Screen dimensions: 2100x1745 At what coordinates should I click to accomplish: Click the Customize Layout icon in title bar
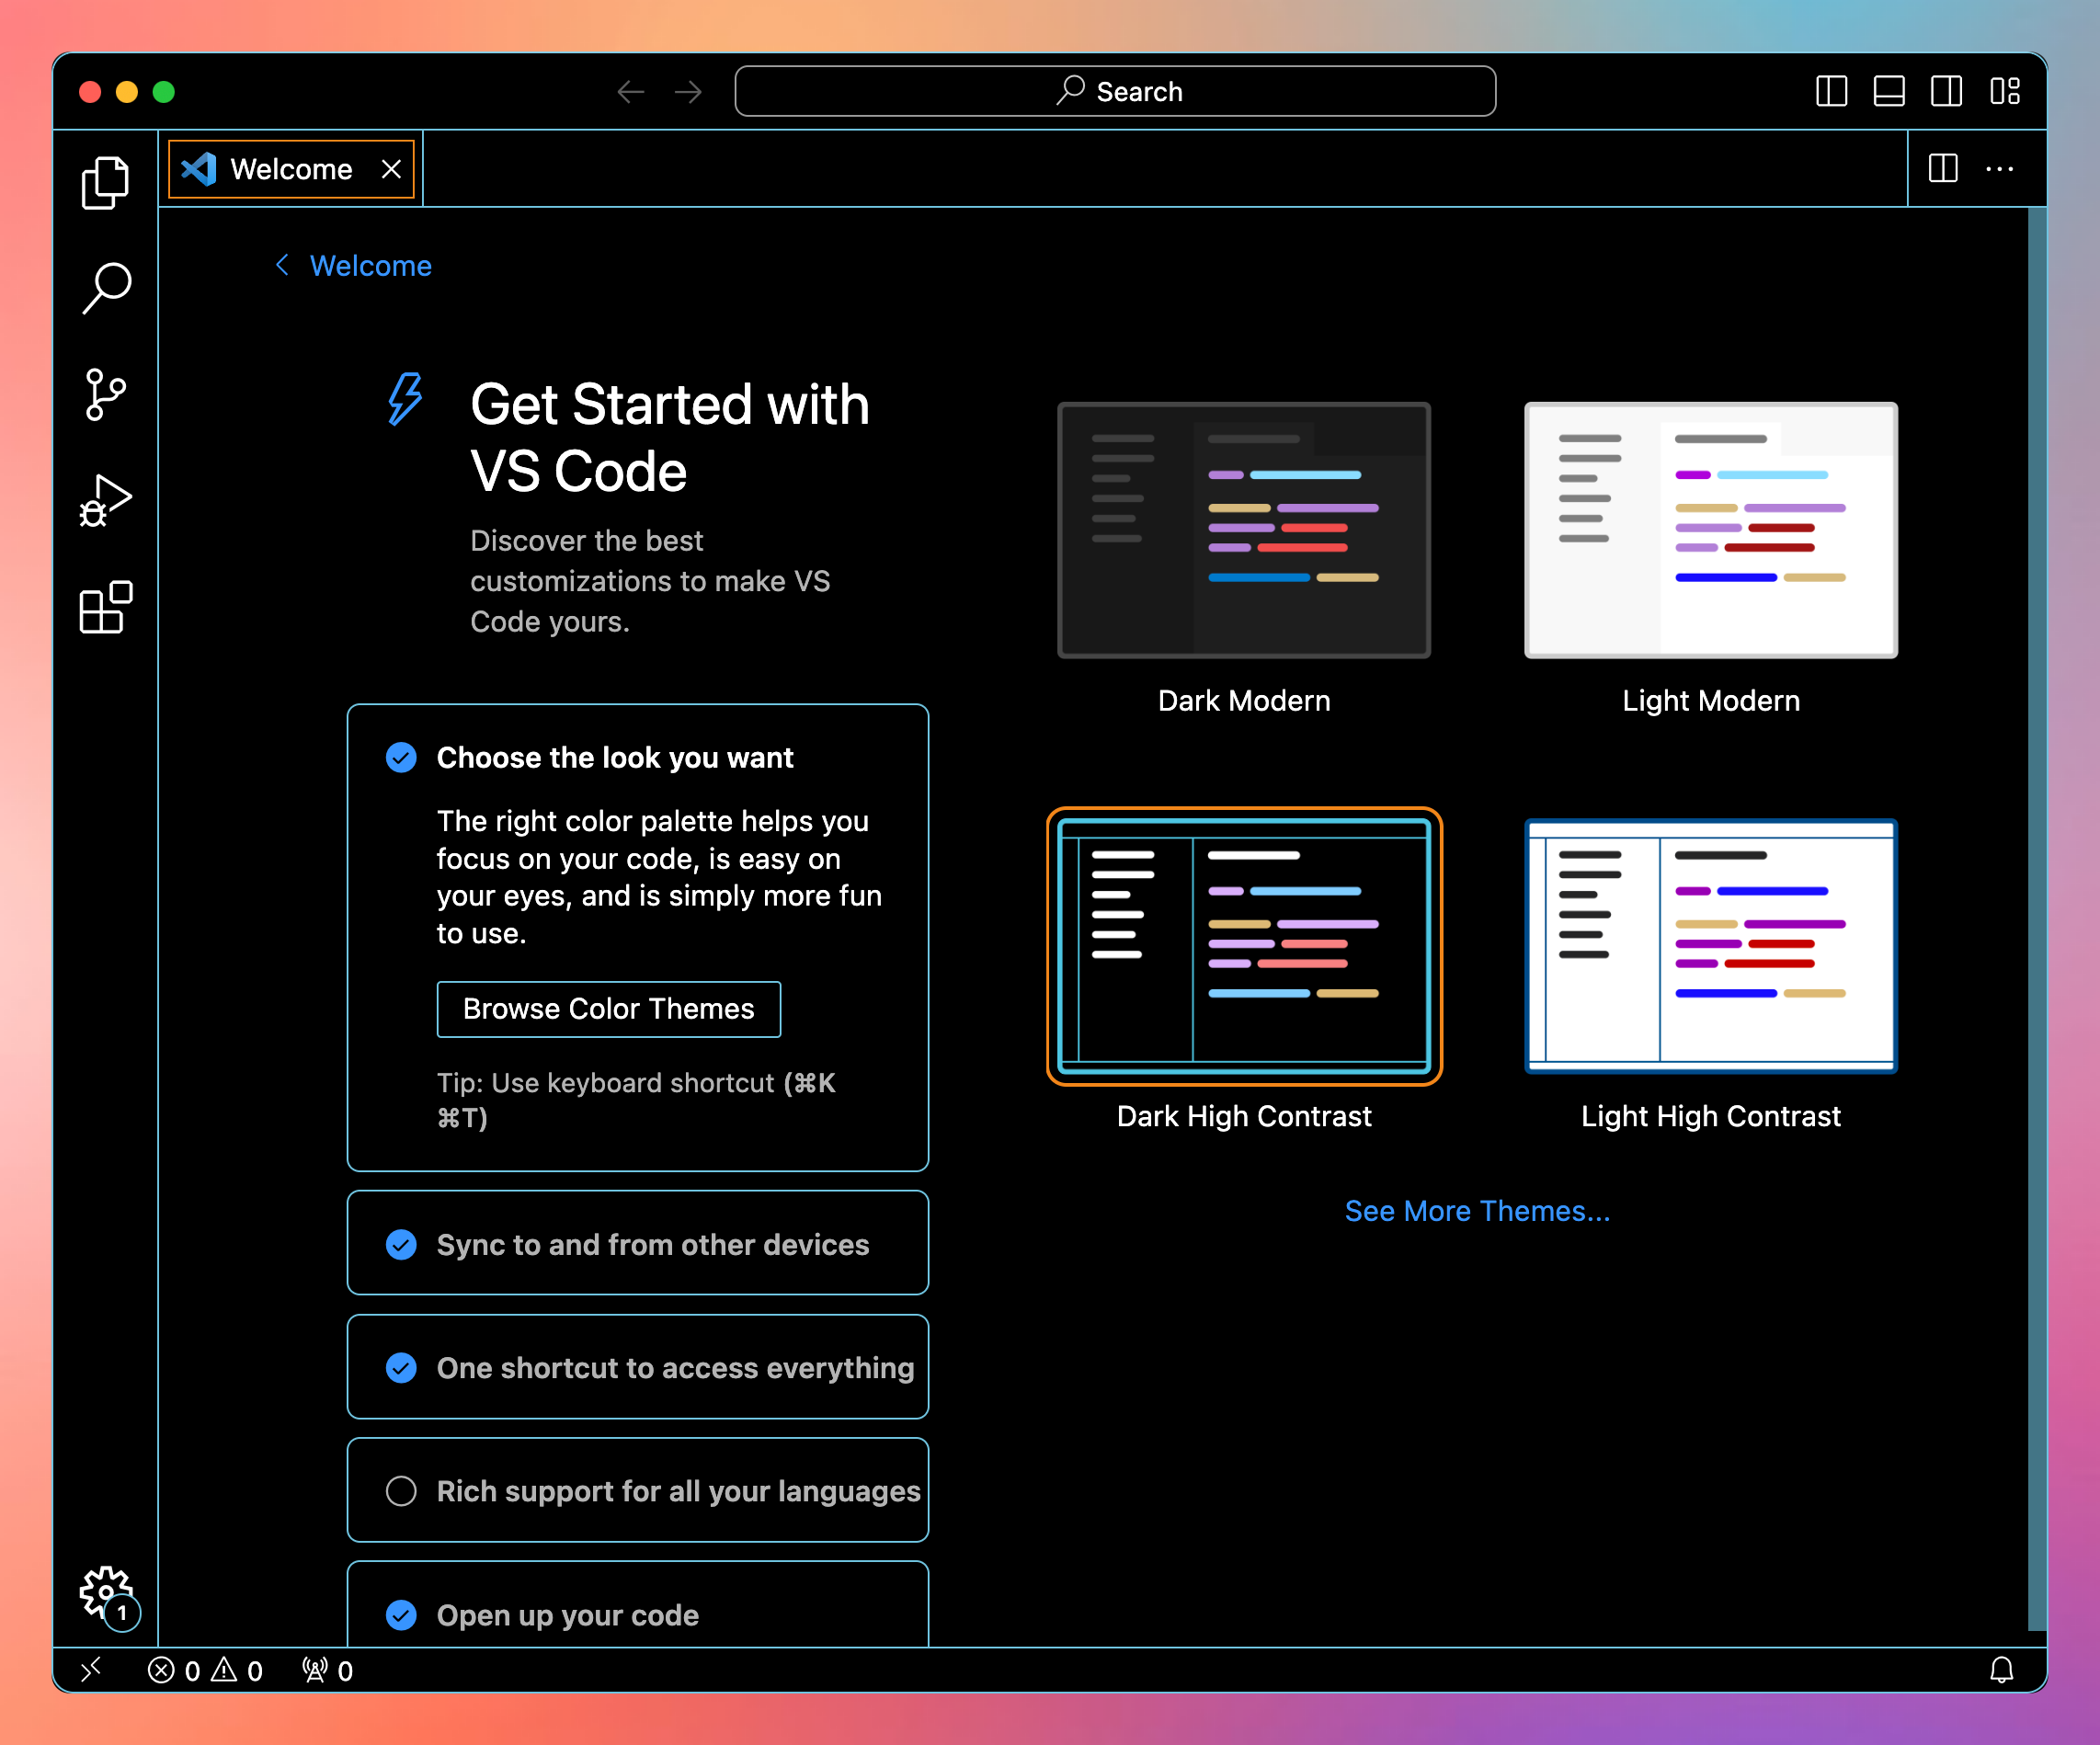click(2004, 91)
